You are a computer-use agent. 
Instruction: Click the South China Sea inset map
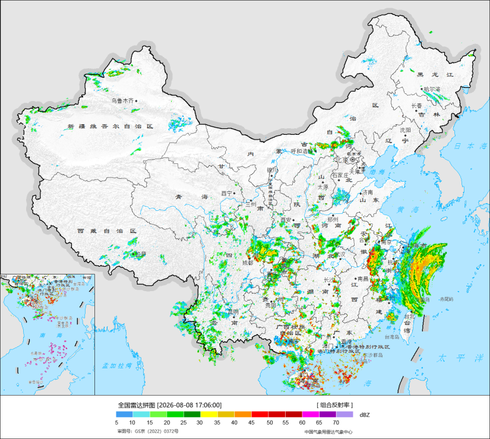click(x=47, y=335)
